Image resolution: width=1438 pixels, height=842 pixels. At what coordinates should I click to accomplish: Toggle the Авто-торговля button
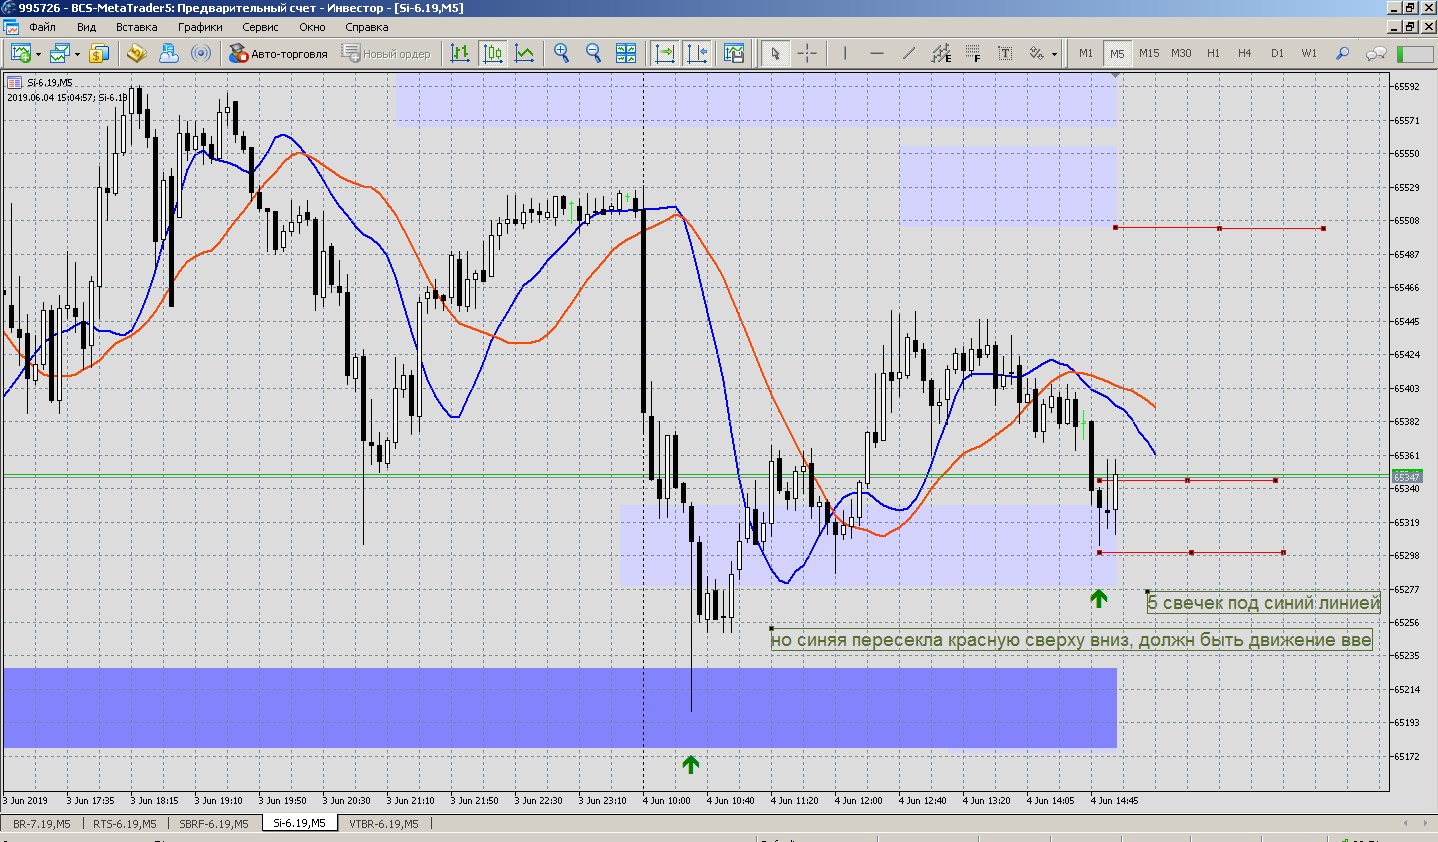click(279, 54)
